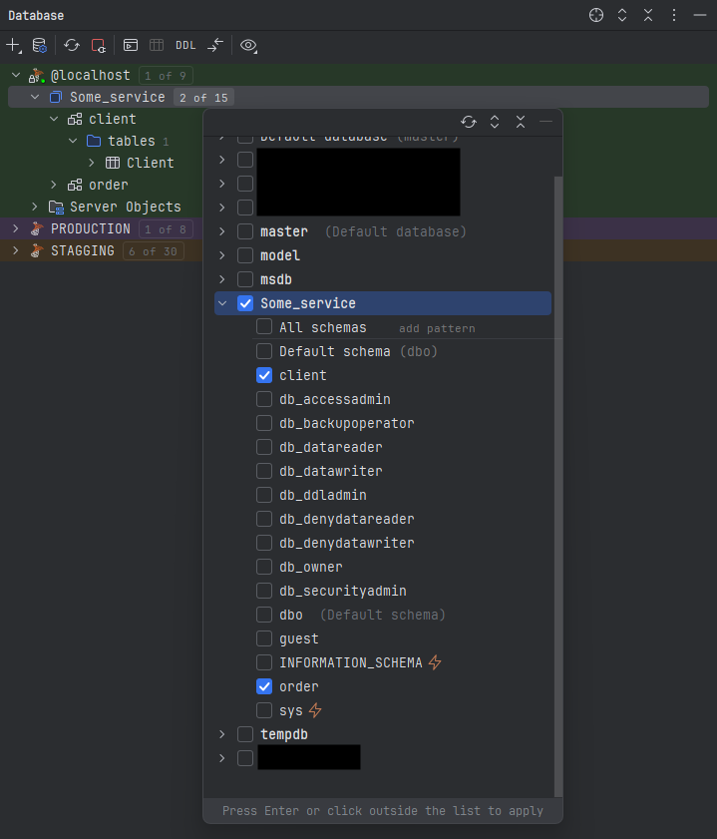Select the INFORMATION_SCHEMA row text
This screenshot has height=839, width=717.
350,663
